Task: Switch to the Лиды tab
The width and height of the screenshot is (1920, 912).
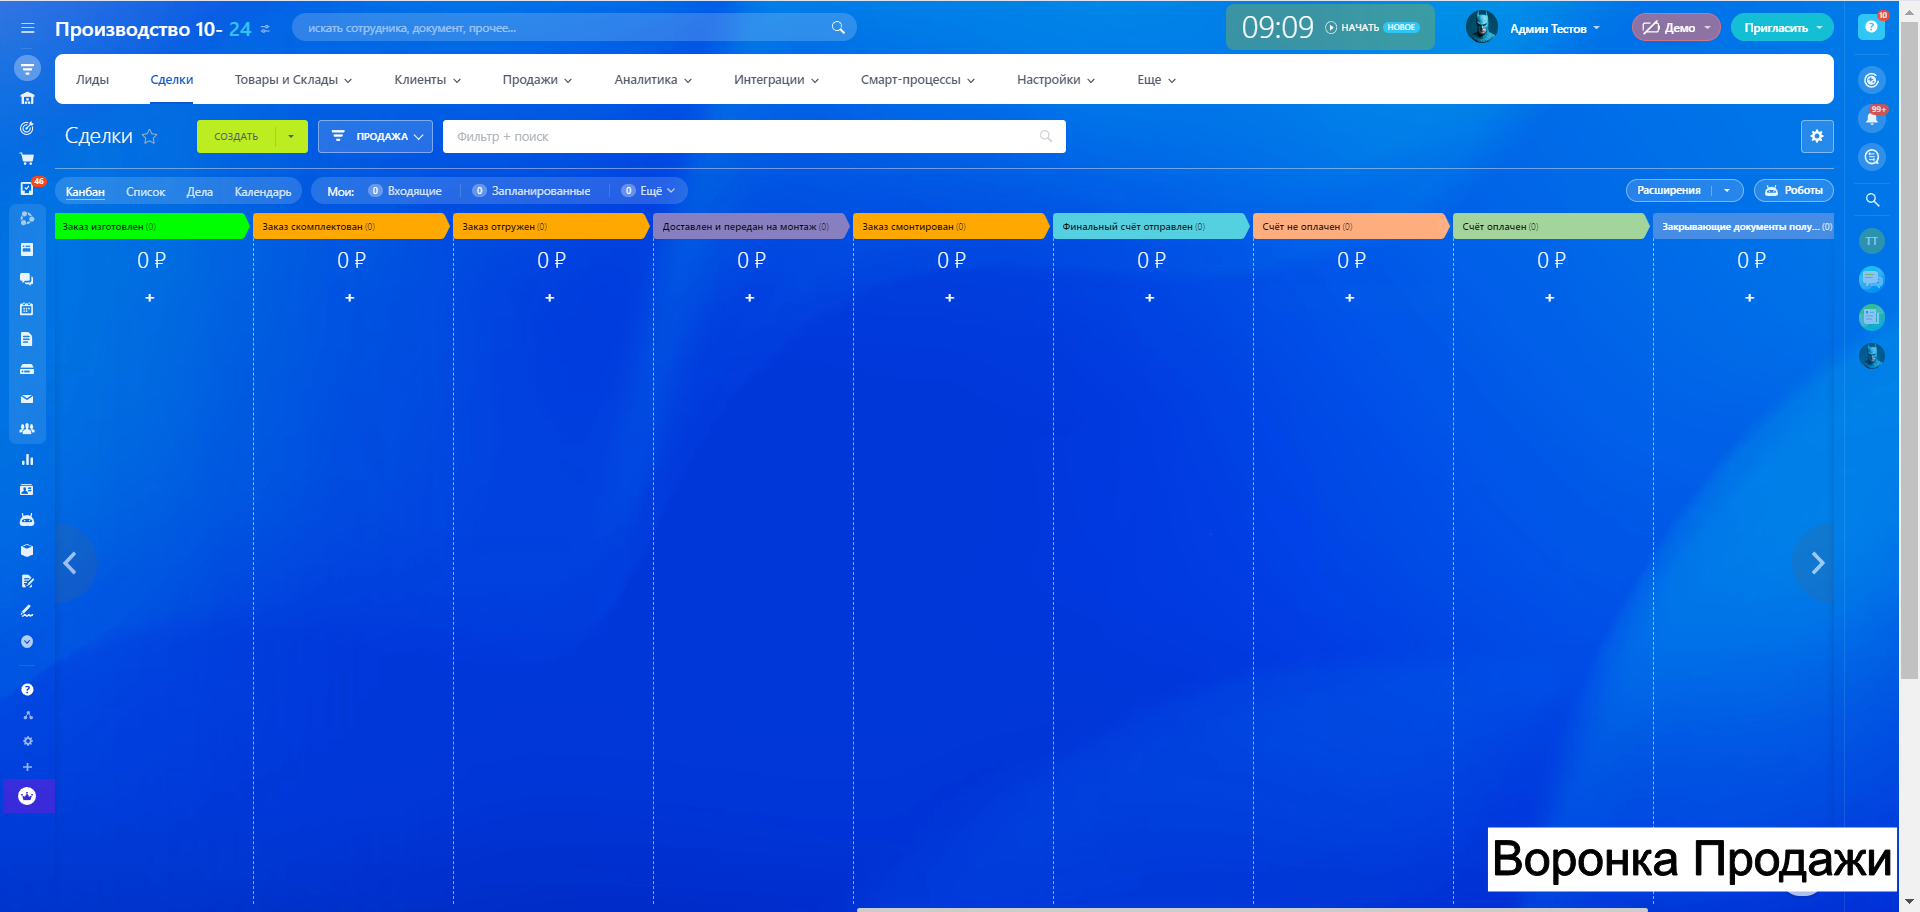Action: click(x=92, y=80)
